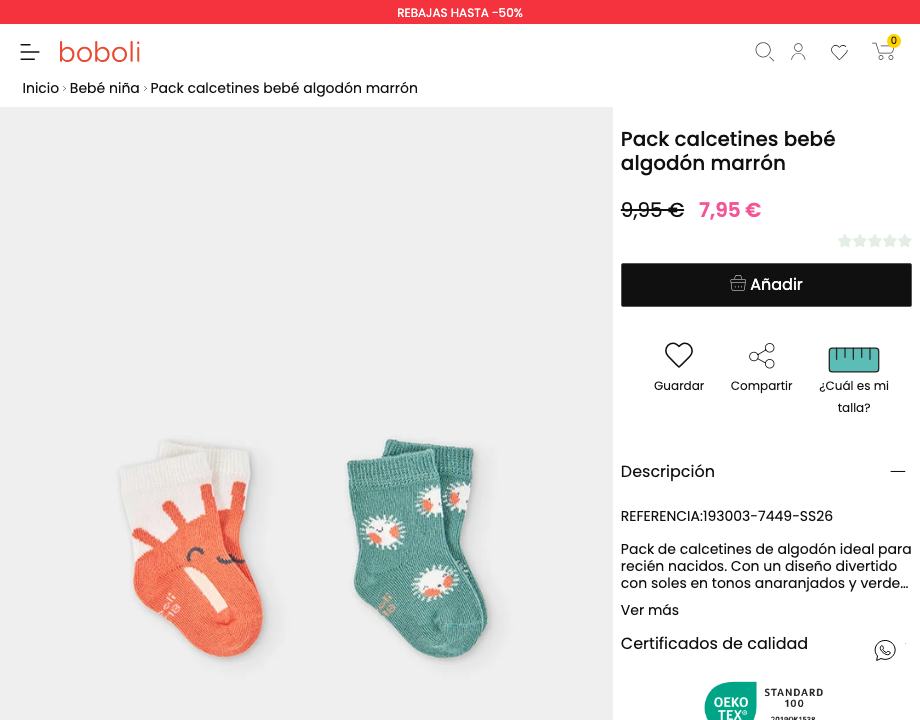Click the star rating row

point(874,241)
